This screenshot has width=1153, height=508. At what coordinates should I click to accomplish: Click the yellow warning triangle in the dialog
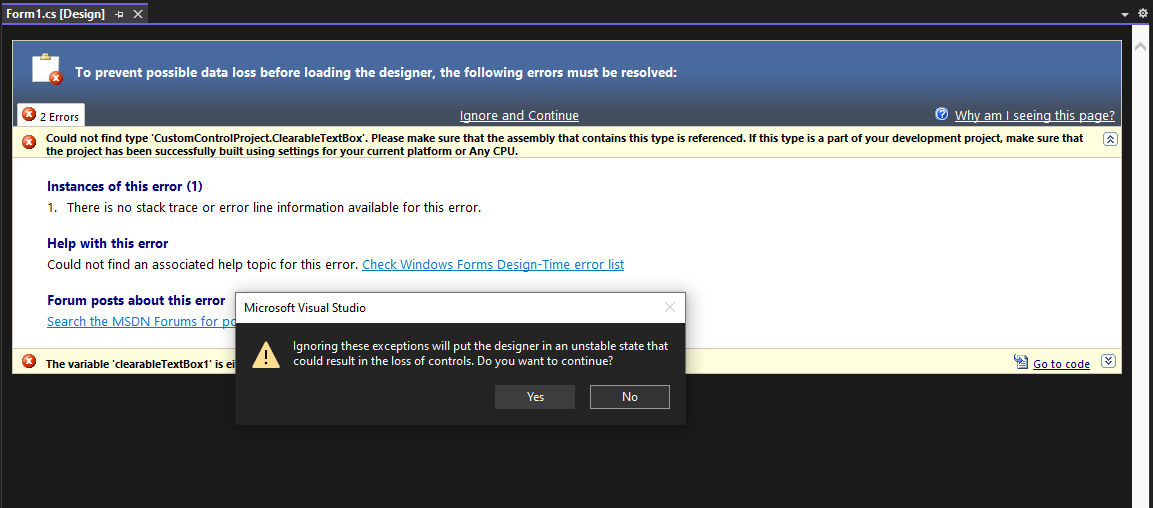pyautogui.click(x=265, y=354)
